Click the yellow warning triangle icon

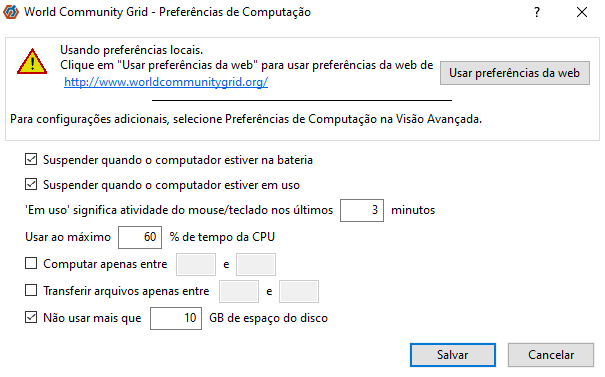pyautogui.click(x=32, y=61)
